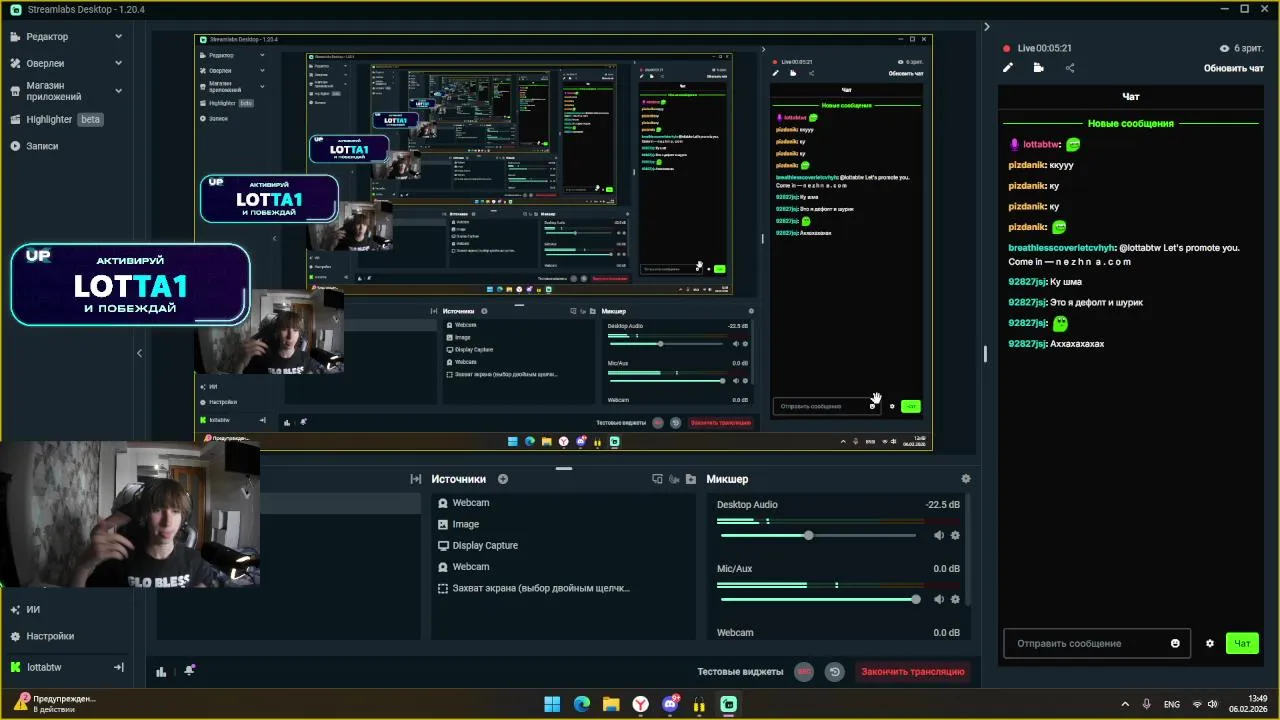Viewport: 1280px width, 720px height.
Task: Click the Live 00:05:21 status indicator
Action: [x=1038, y=48]
